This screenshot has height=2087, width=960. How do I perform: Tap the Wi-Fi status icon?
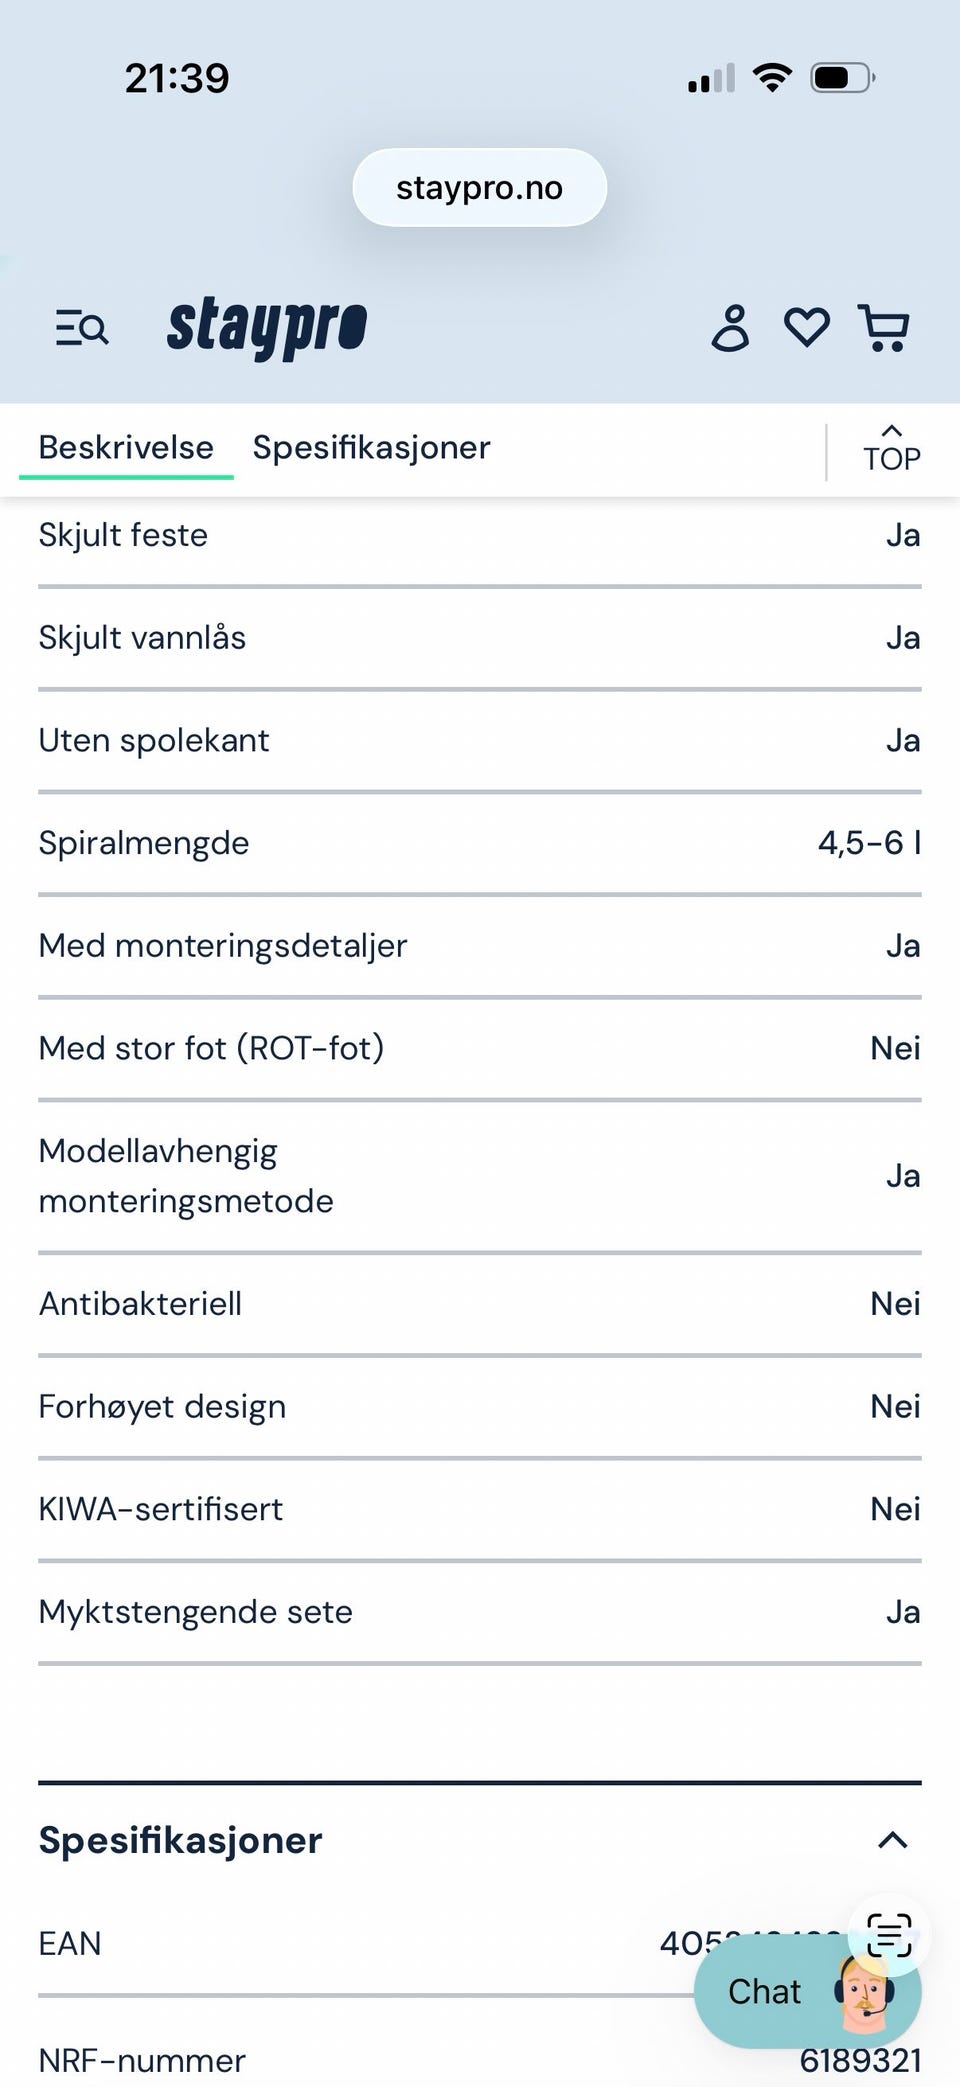772,77
